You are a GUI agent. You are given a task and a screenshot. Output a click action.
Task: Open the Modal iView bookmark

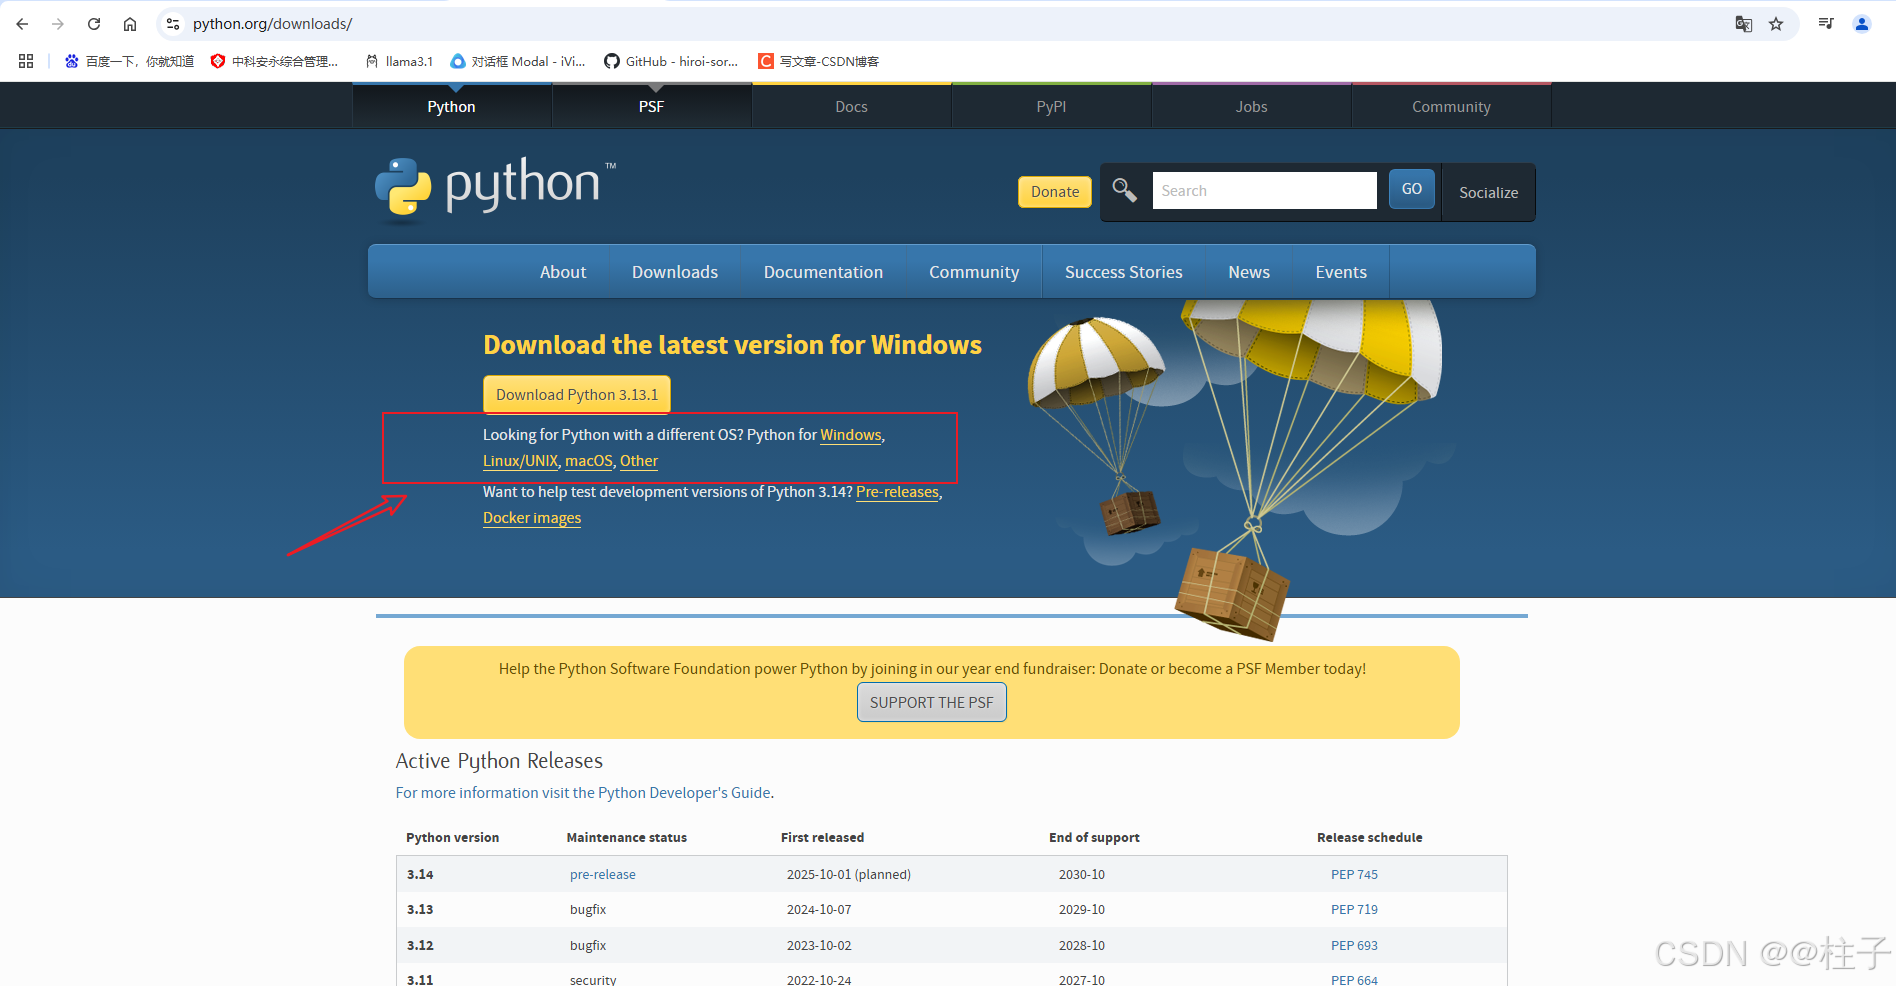point(518,61)
